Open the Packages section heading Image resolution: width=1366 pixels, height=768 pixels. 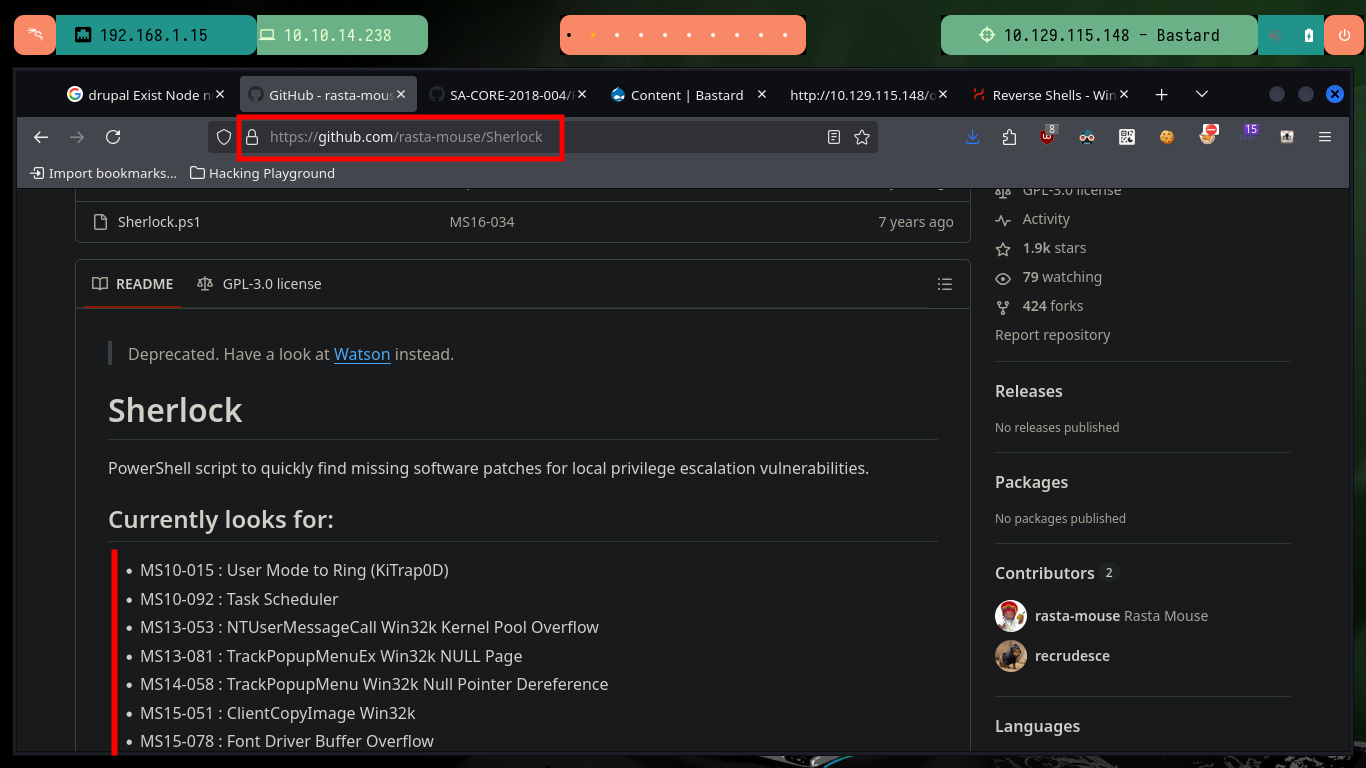point(1031,482)
